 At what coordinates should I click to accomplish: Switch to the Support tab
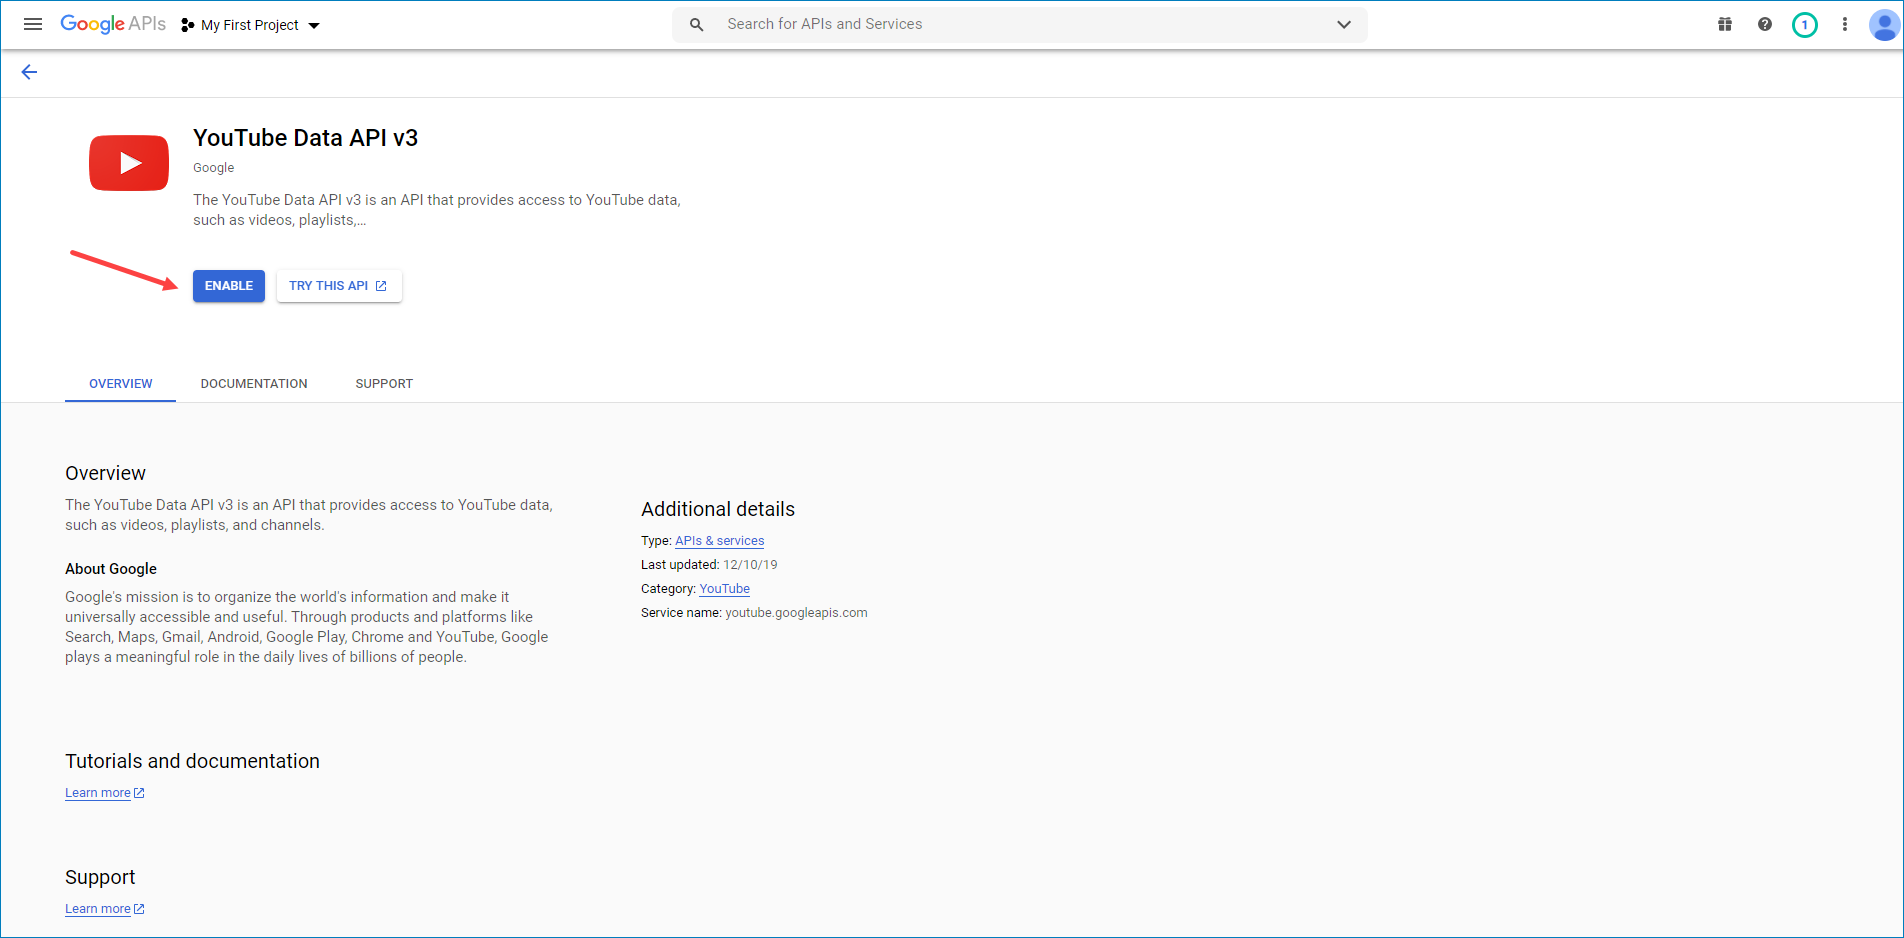(384, 384)
